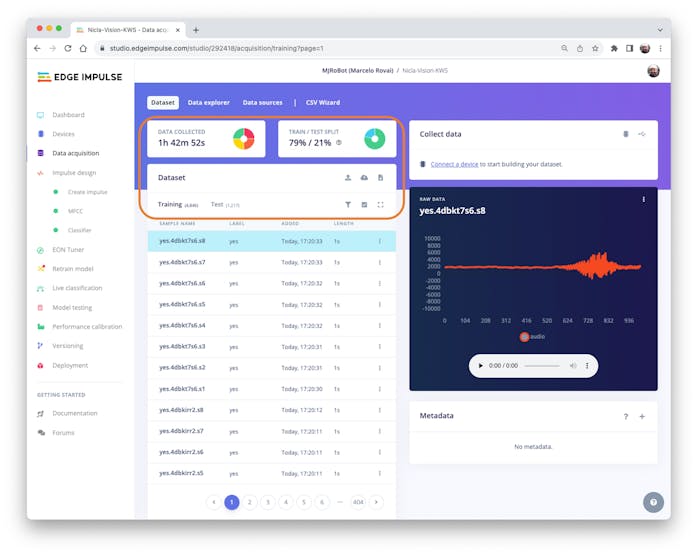Open help bubble at bottom right

[653, 502]
